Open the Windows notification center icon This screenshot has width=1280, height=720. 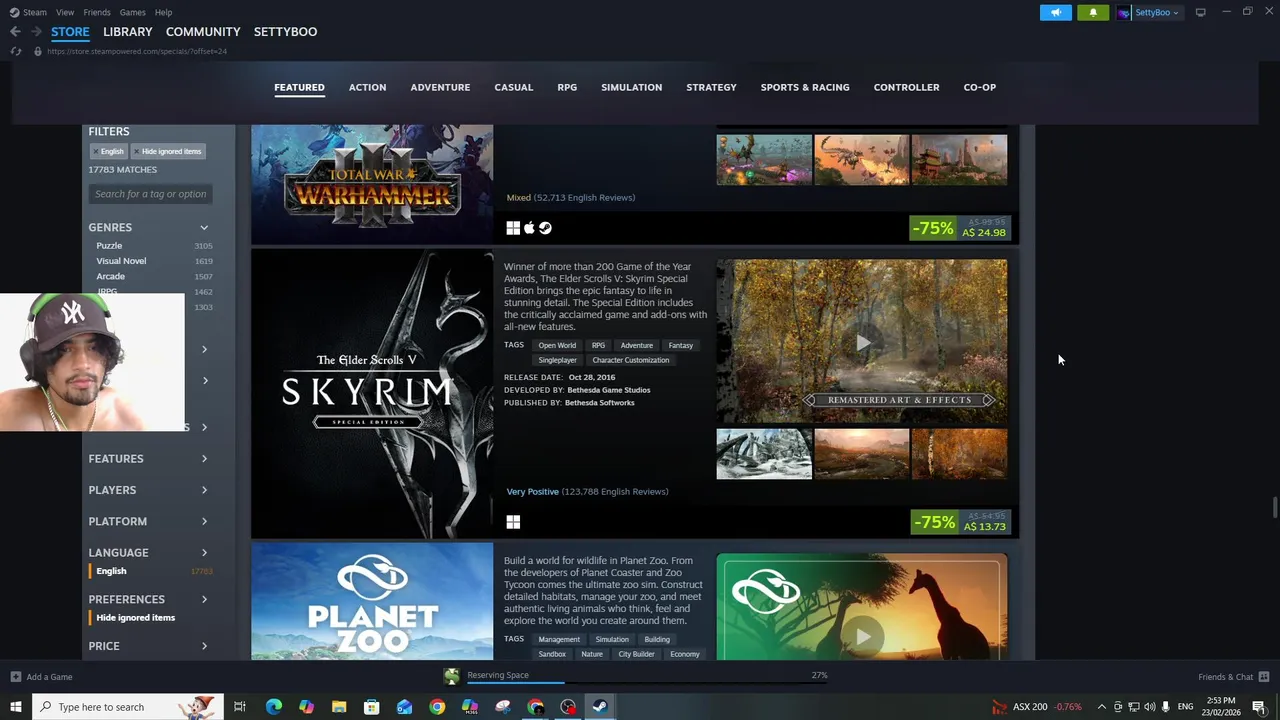(1259, 707)
